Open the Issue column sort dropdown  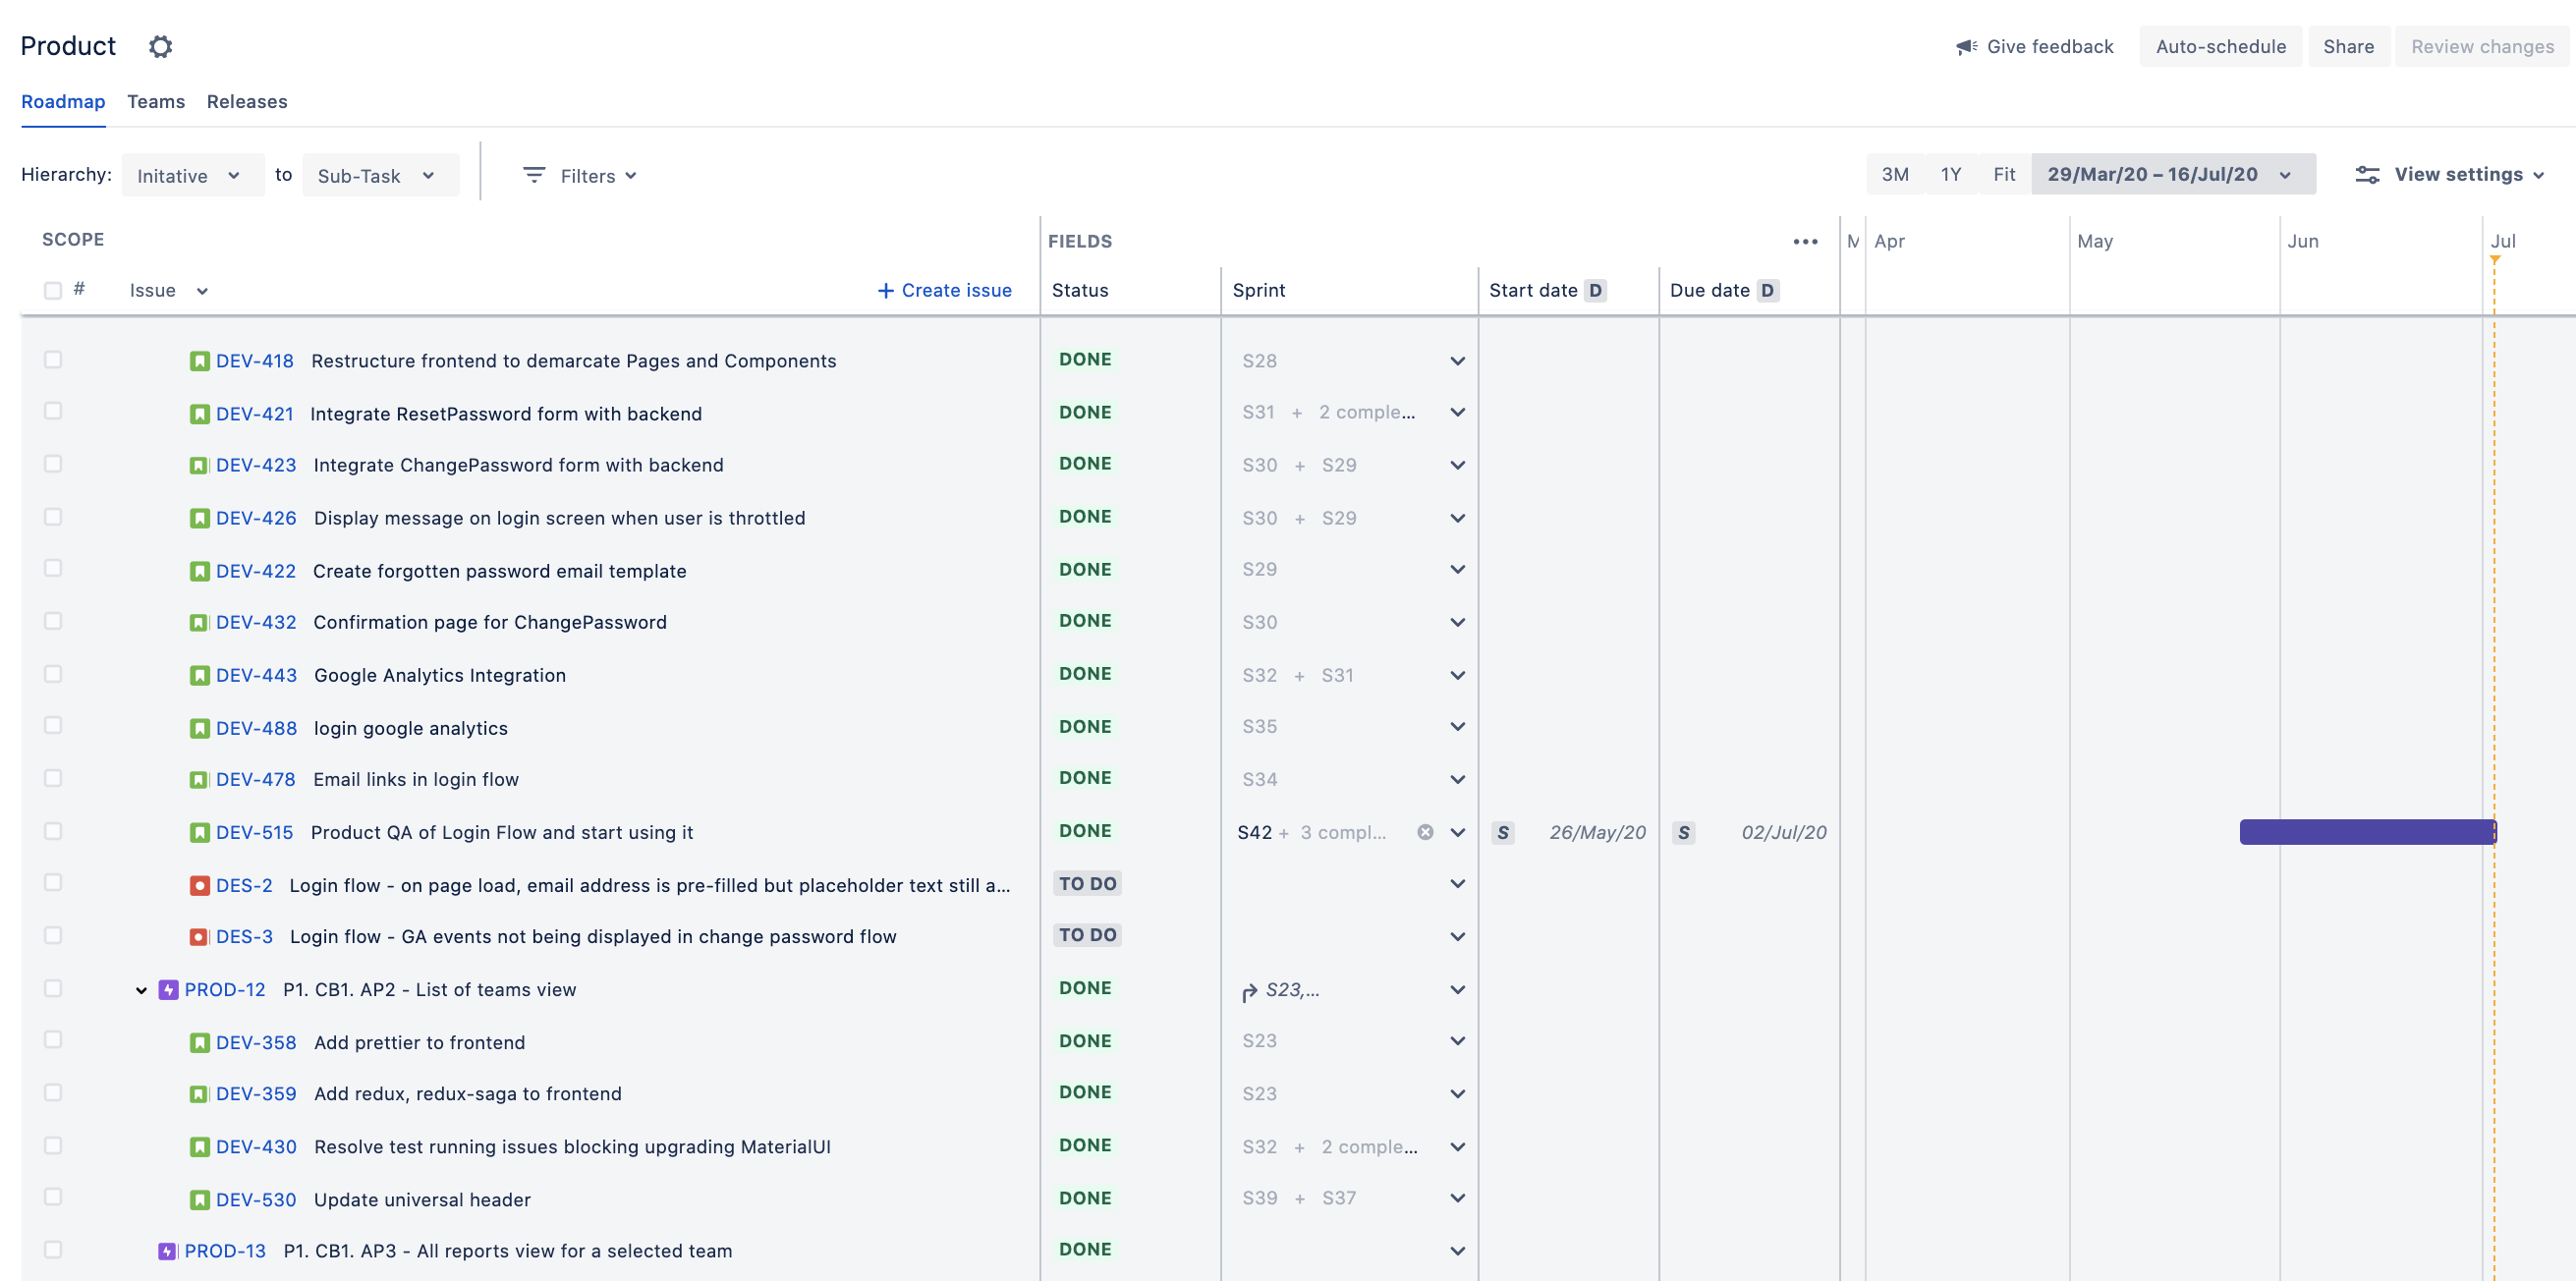[x=202, y=291]
